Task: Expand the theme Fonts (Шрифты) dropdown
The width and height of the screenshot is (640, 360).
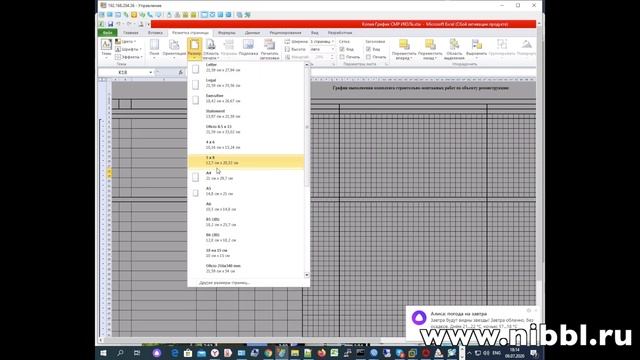Action: pyautogui.click(x=128, y=49)
